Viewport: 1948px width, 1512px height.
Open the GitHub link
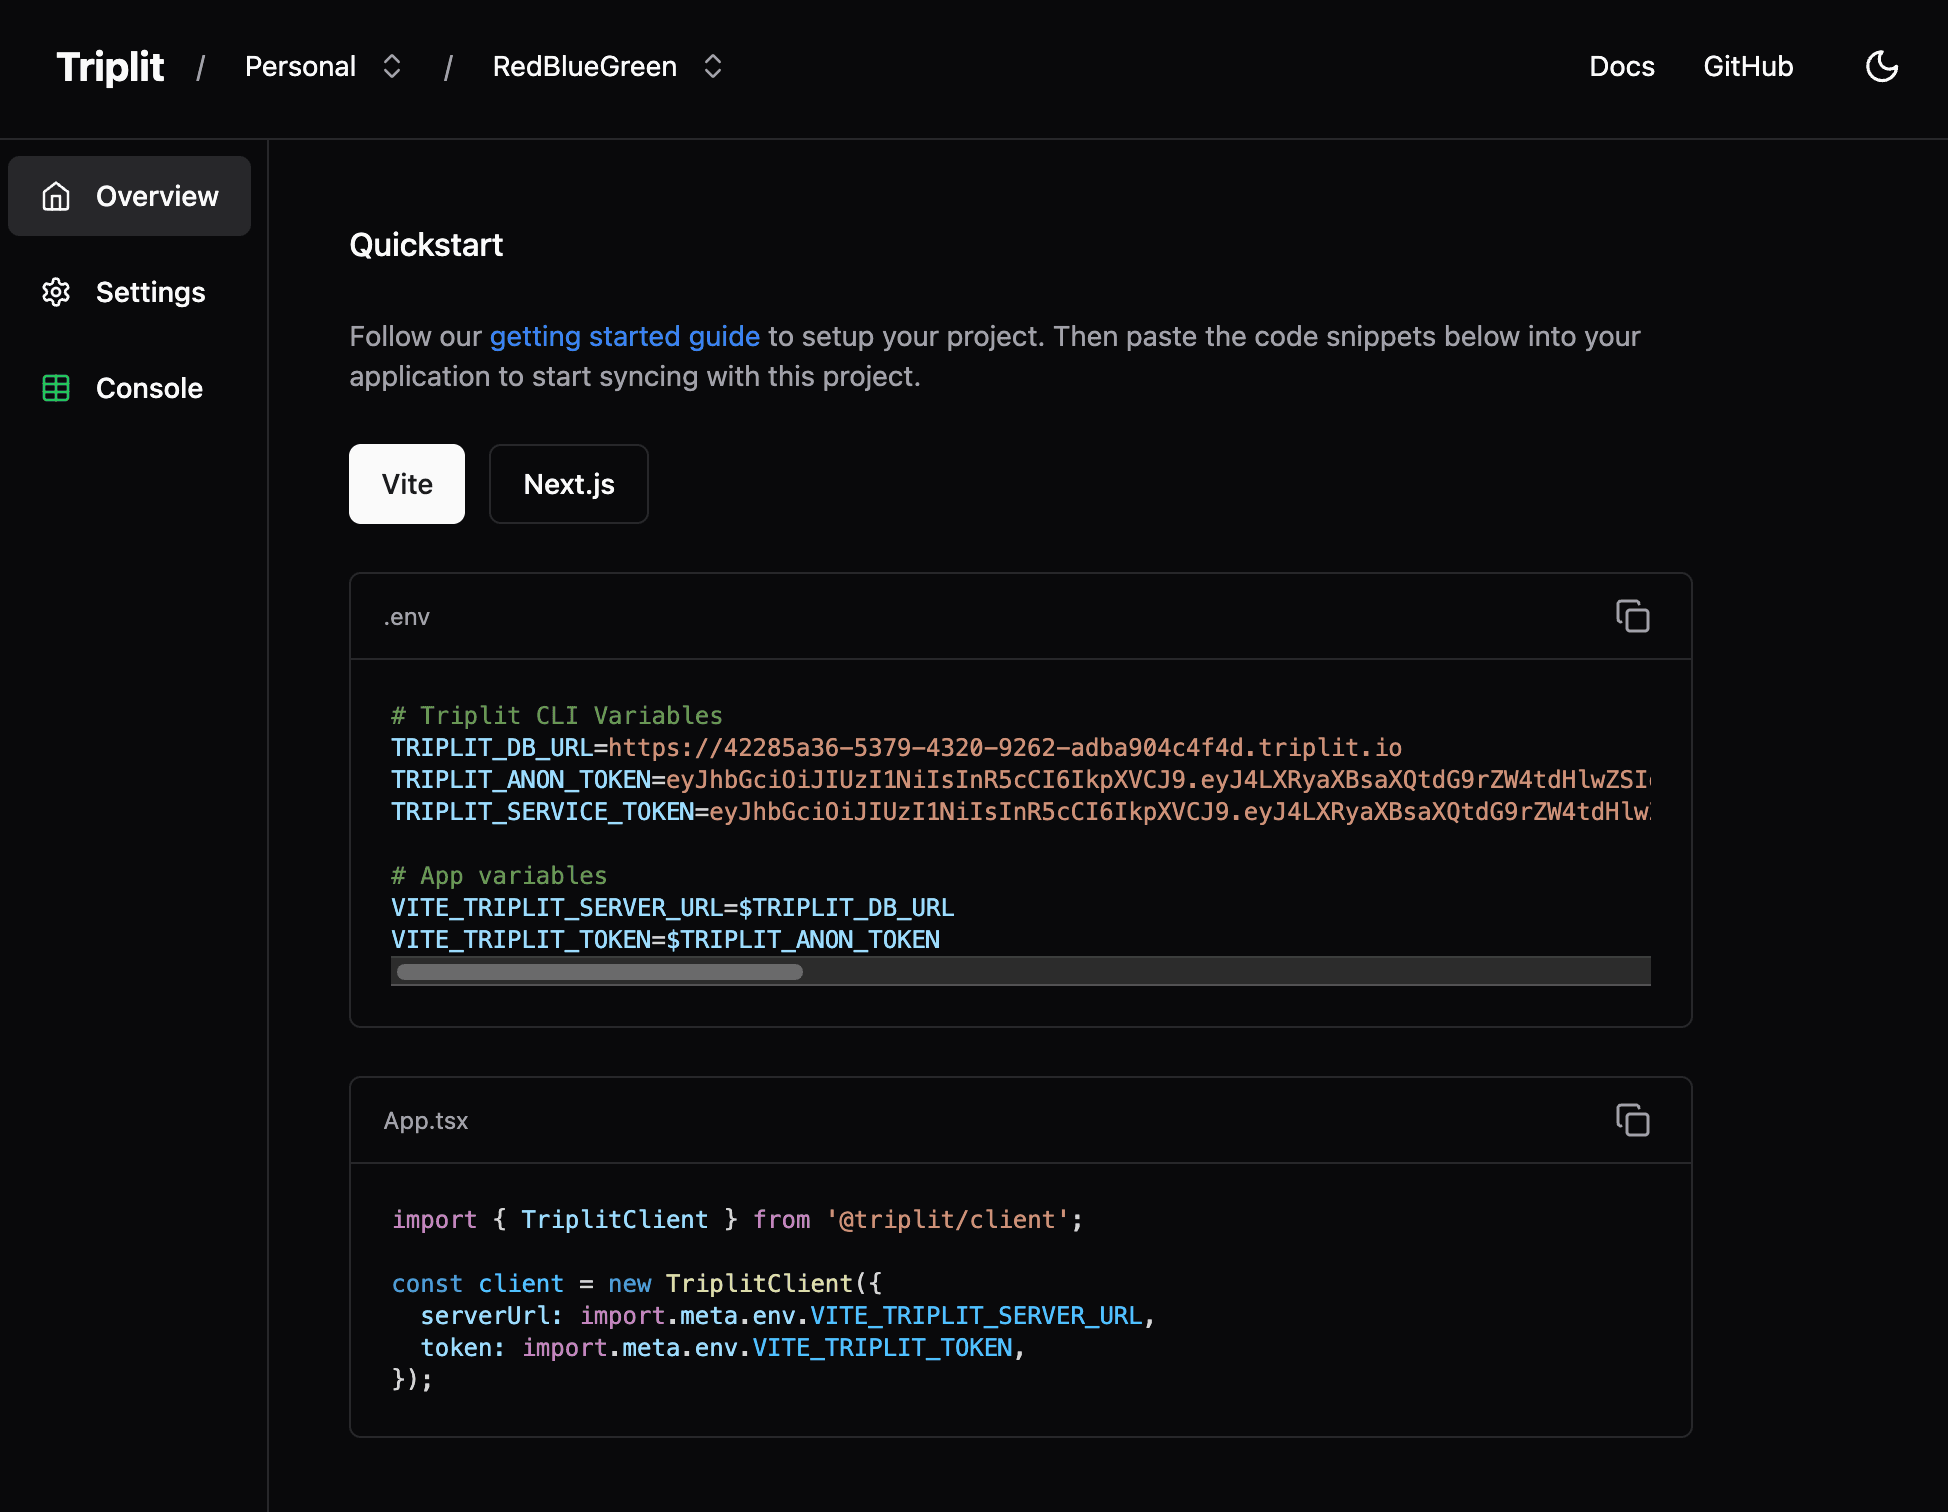click(1748, 66)
